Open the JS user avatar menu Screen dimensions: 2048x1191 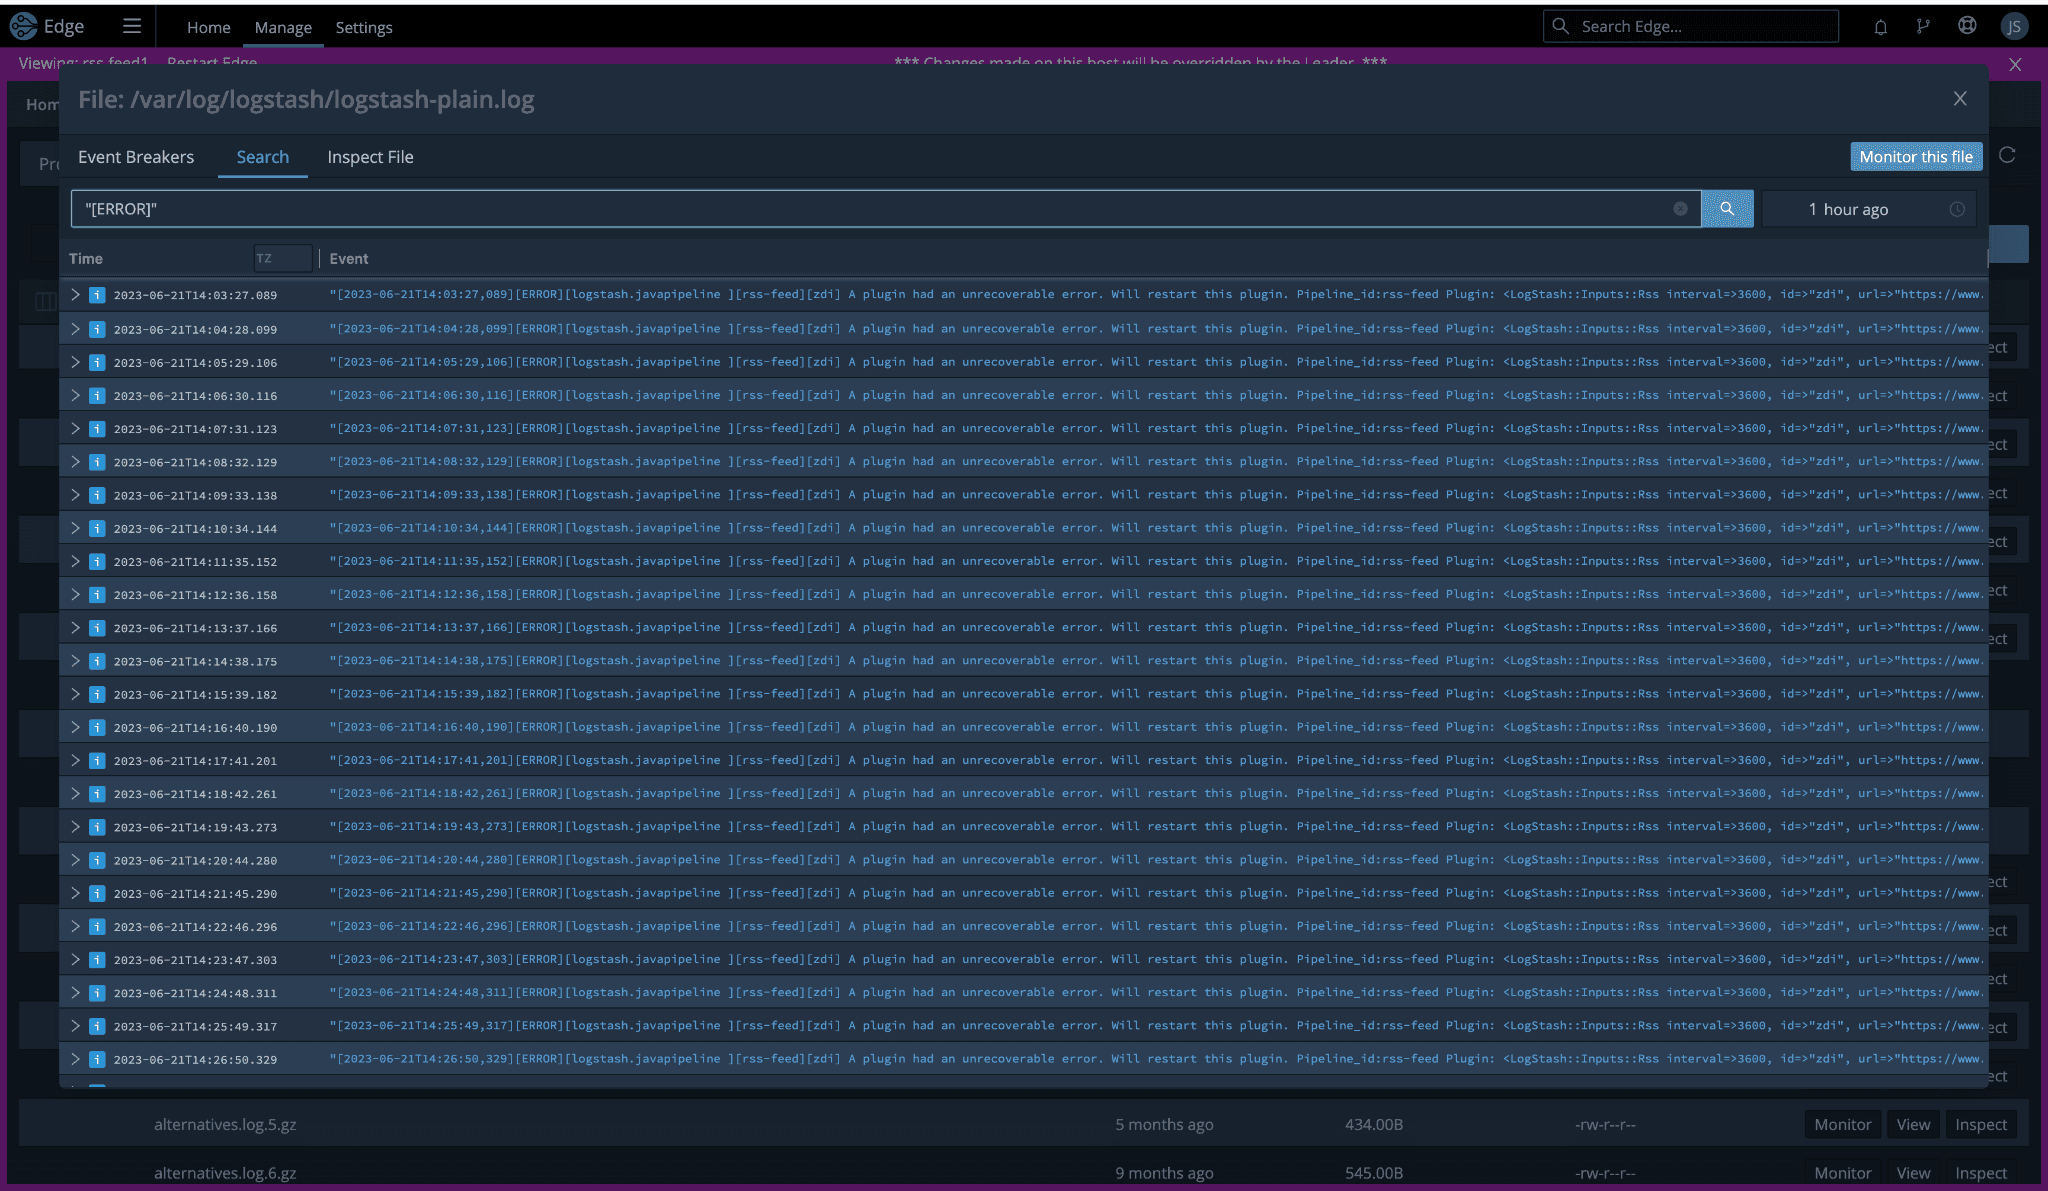pos(2013,27)
